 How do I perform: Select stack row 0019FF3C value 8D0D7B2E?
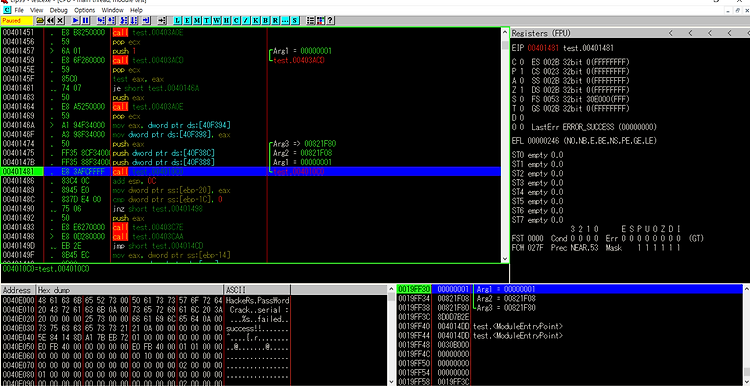(x=569, y=317)
